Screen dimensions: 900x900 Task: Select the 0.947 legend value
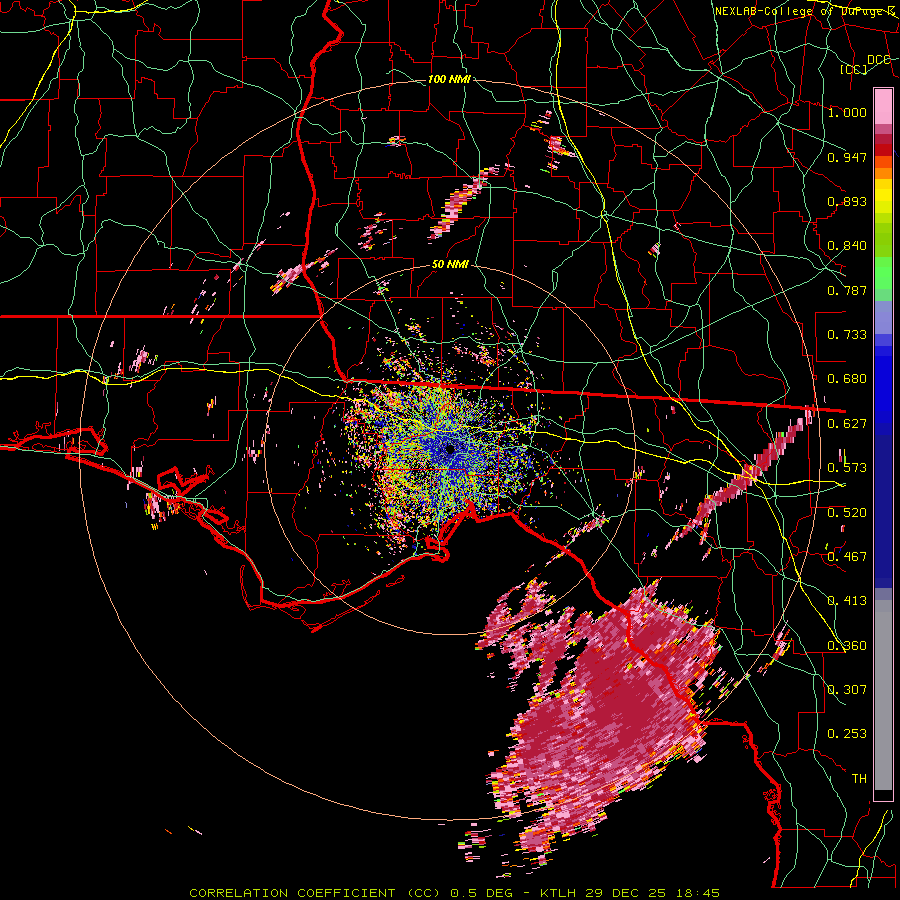[847, 157]
